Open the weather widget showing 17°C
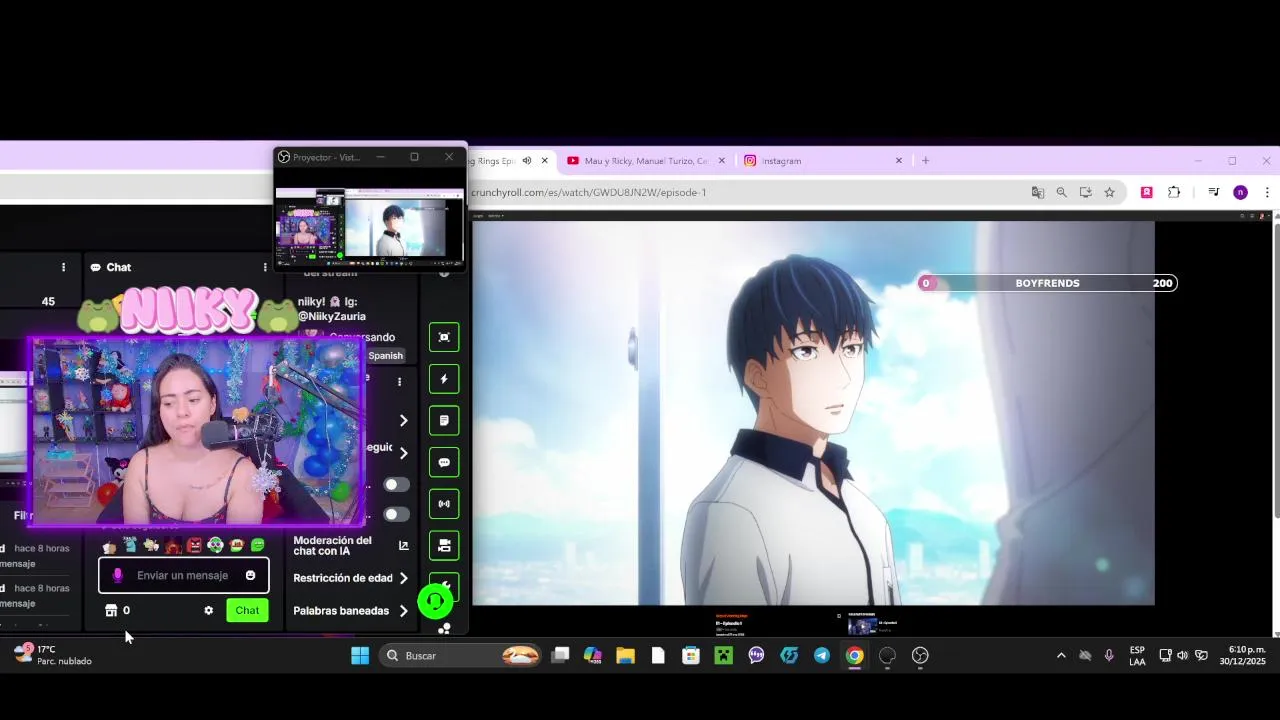The height and width of the screenshot is (720, 1280). click(52, 655)
